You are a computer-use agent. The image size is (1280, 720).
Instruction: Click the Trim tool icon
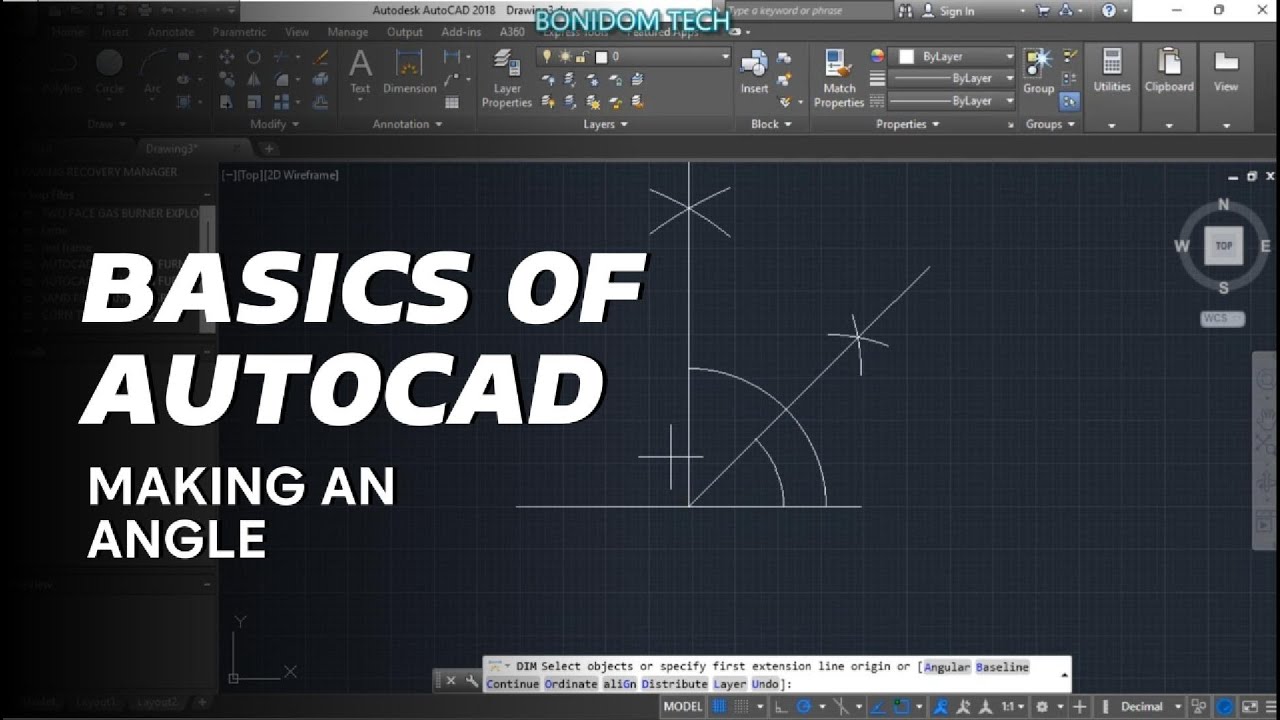[x=282, y=57]
